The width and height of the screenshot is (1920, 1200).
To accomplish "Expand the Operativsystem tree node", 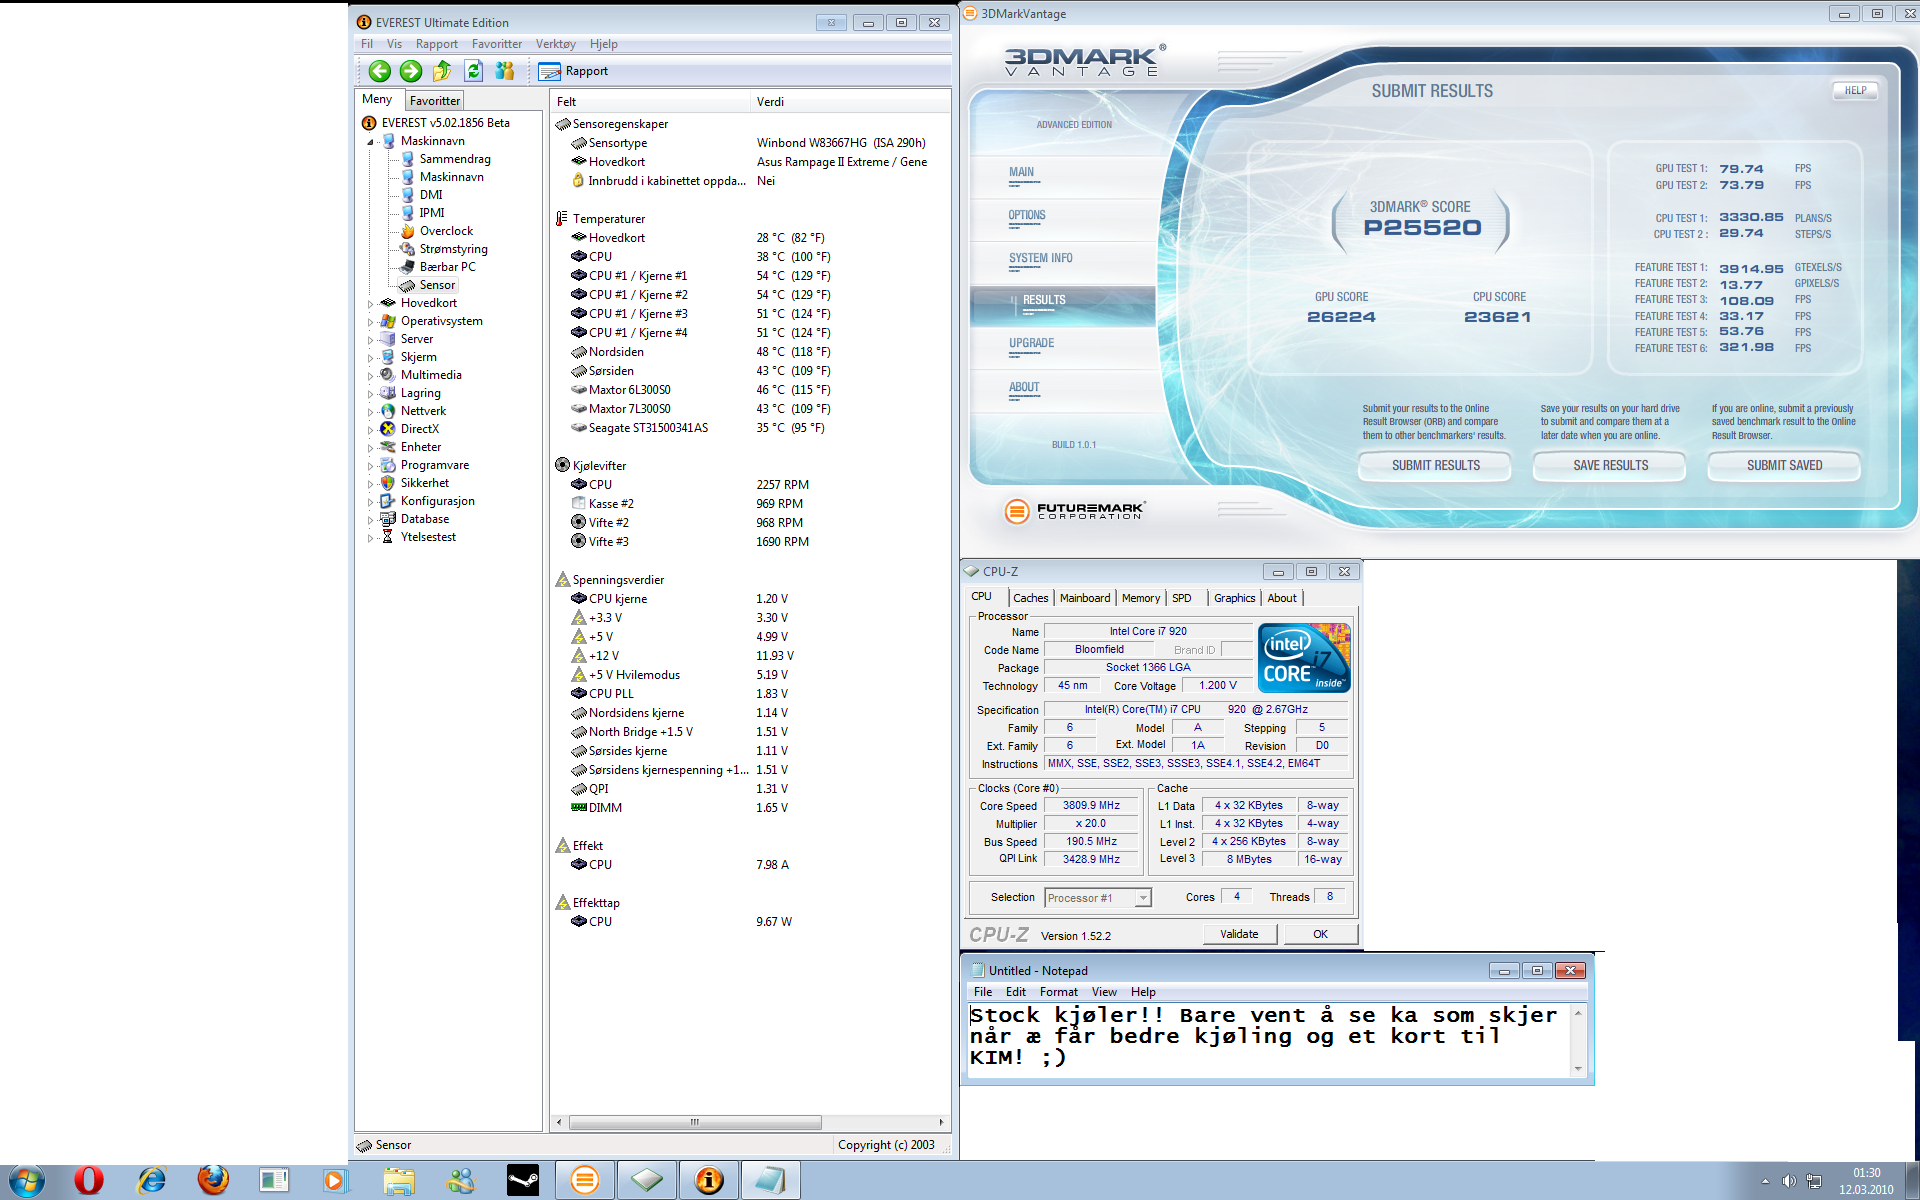I will coord(370,322).
